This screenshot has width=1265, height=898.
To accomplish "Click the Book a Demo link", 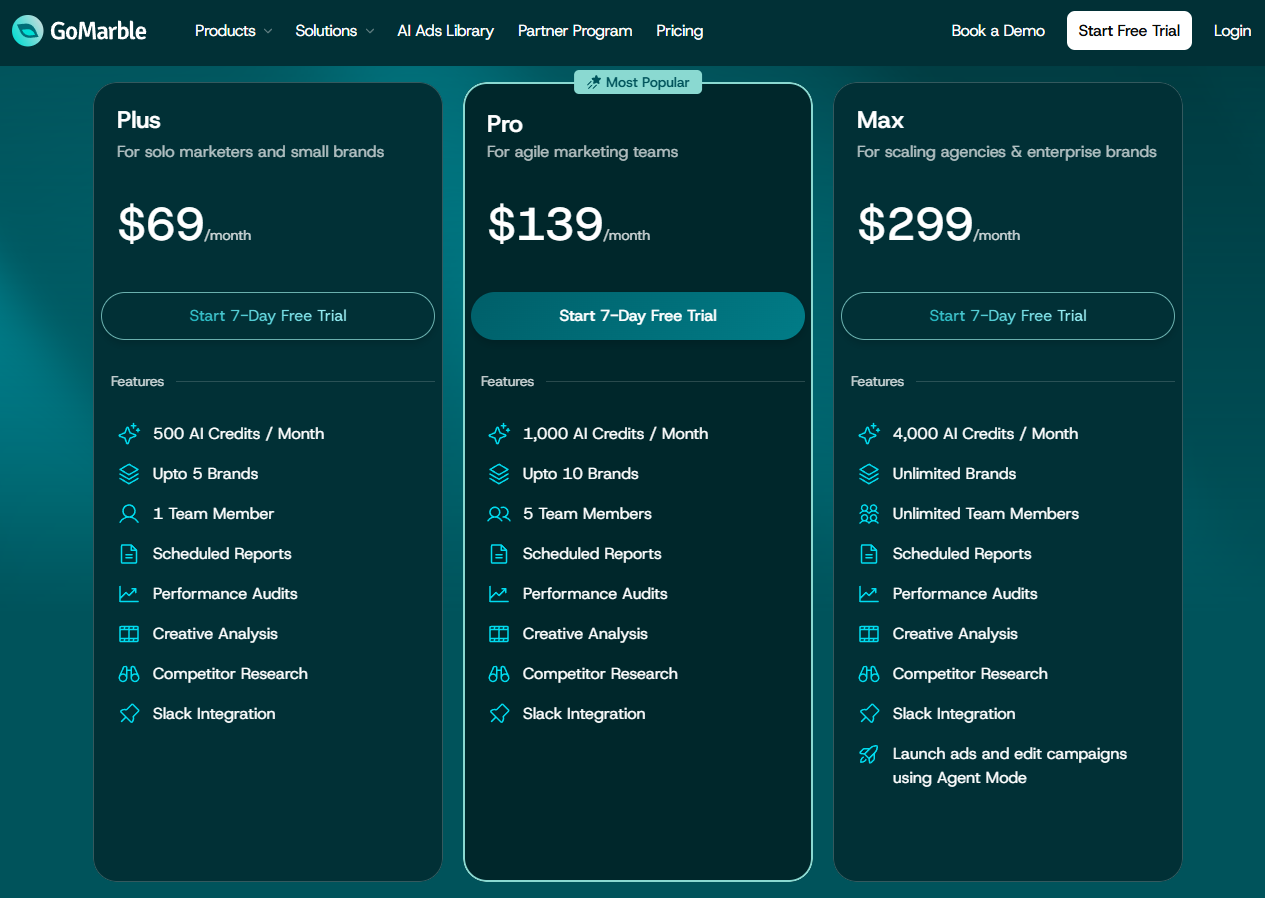I will 998,31.
